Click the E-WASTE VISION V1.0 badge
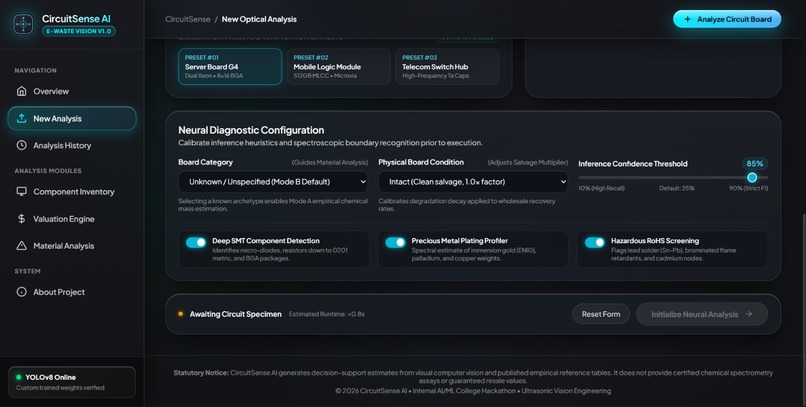This screenshot has height=407, width=806. pos(79,31)
